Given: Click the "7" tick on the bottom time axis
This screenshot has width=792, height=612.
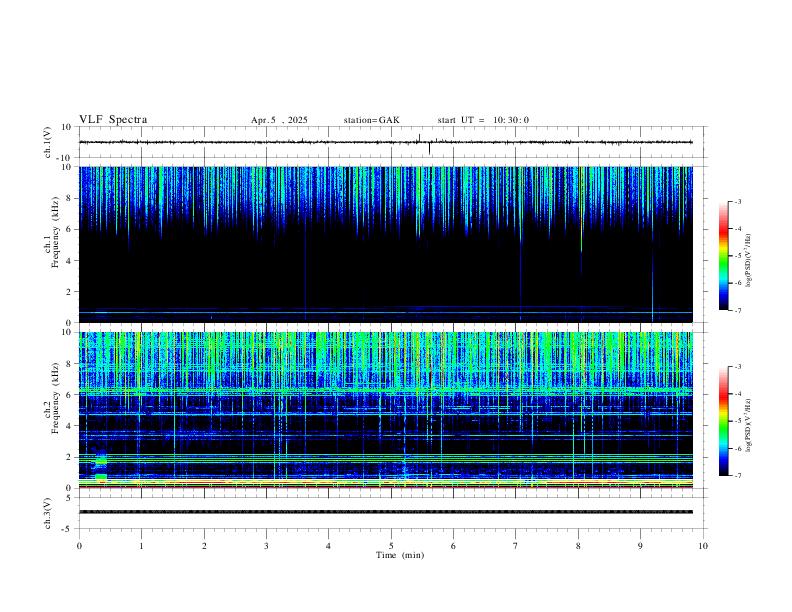Looking at the screenshot, I should coord(516,546).
